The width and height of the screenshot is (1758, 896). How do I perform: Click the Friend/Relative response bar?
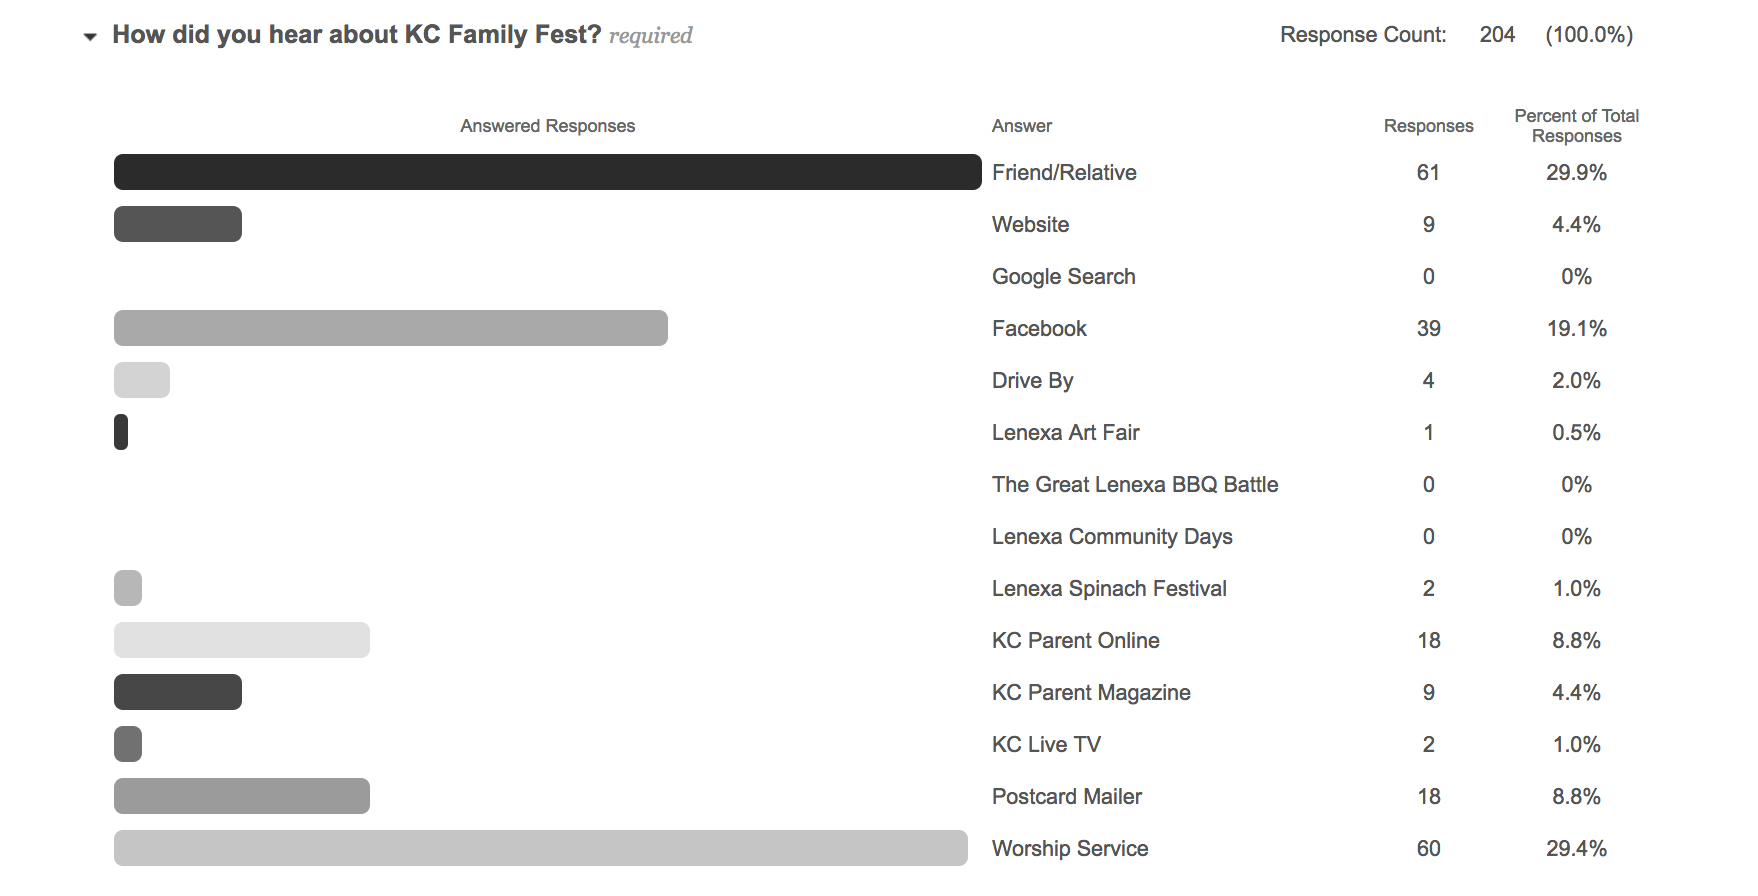click(548, 172)
